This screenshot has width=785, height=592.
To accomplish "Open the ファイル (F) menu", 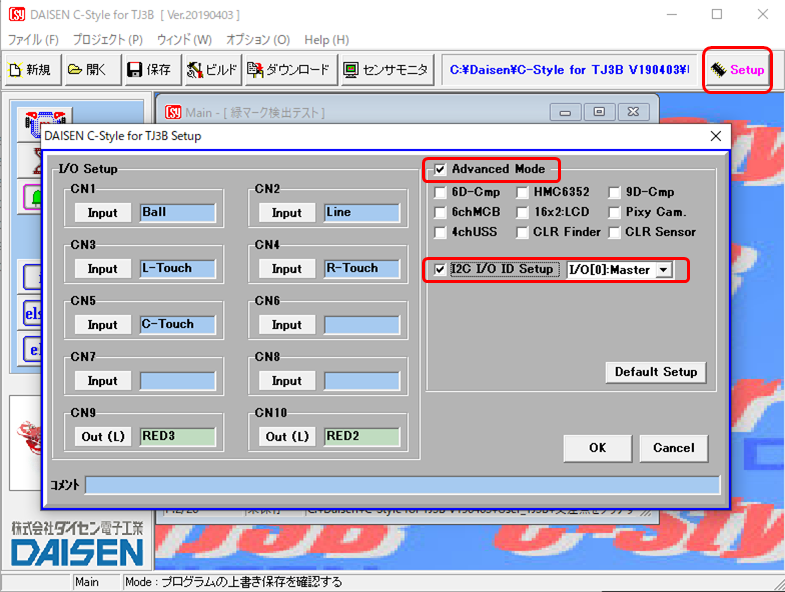I will (33, 40).
